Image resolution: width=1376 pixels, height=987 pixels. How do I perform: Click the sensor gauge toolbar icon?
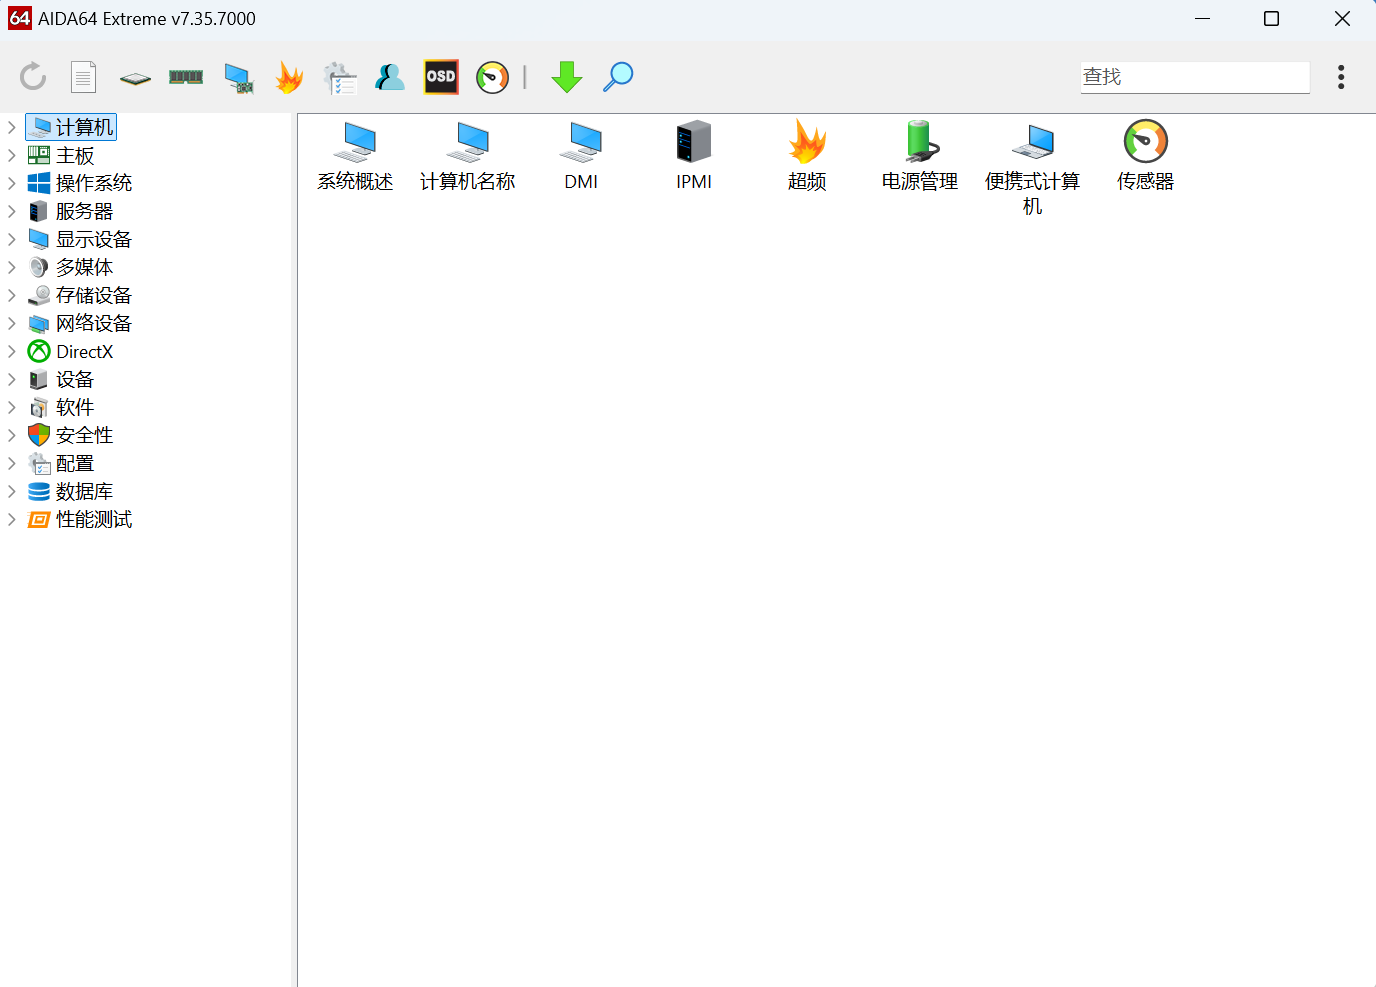pyautogui.click(x=492, y=77)
